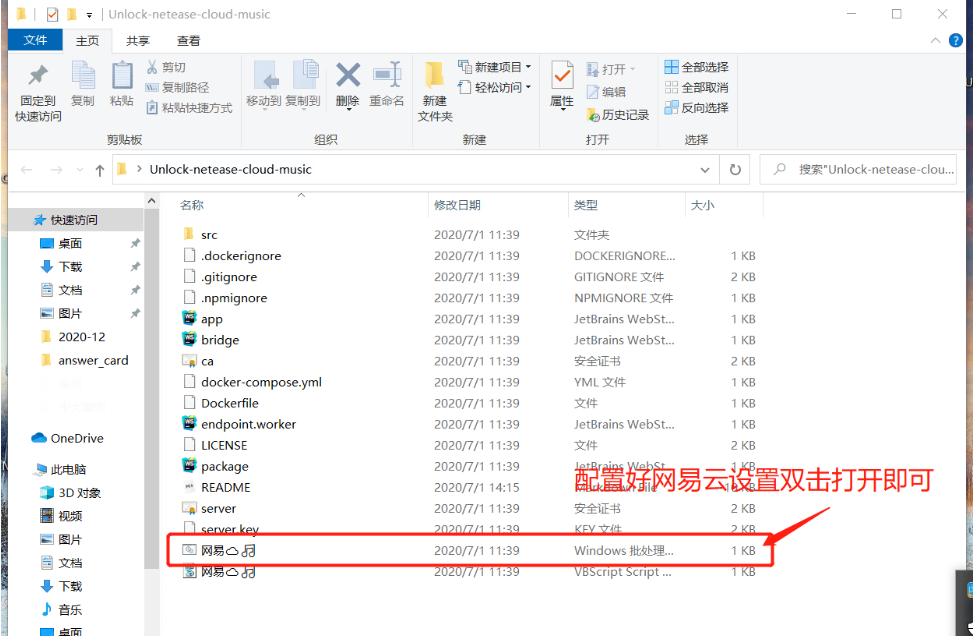Screen dimensions: 973x636
Task: Open the 打开 dropdown in ribbon
Action: tap(611, 69)
